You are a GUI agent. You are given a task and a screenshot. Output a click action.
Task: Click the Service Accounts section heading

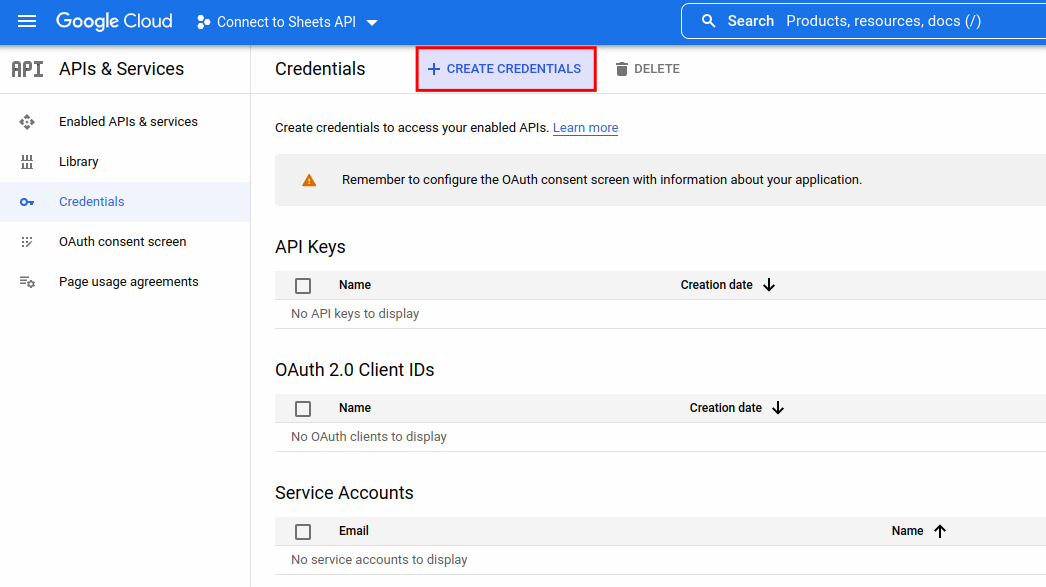coord(344,493)
